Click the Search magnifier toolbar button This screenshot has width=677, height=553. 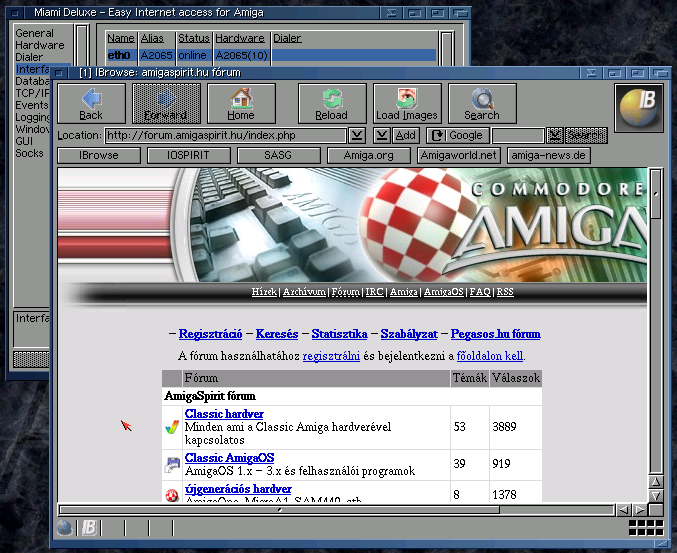pyautogui.click(x=482, y=103)
